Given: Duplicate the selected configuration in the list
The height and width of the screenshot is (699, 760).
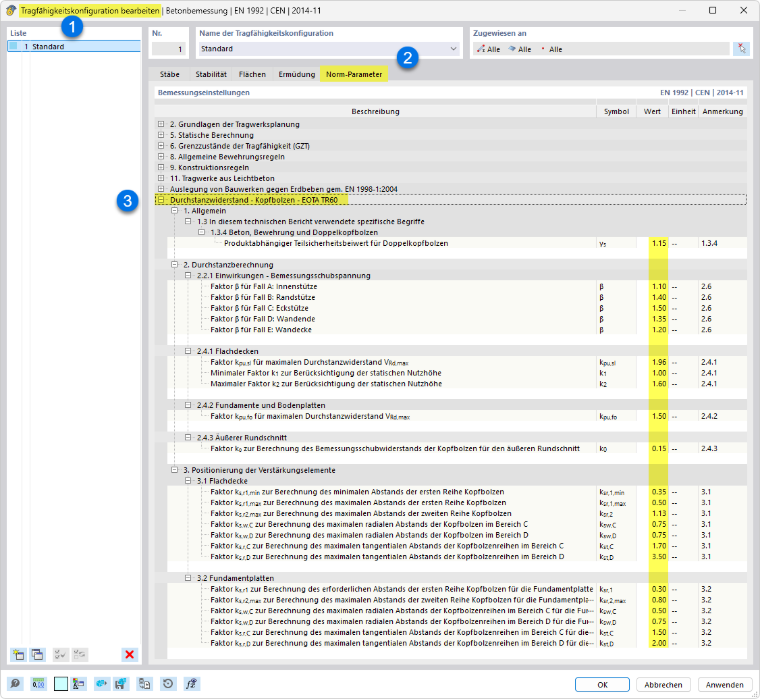Looking at the screenshot, I should (37, 654).
